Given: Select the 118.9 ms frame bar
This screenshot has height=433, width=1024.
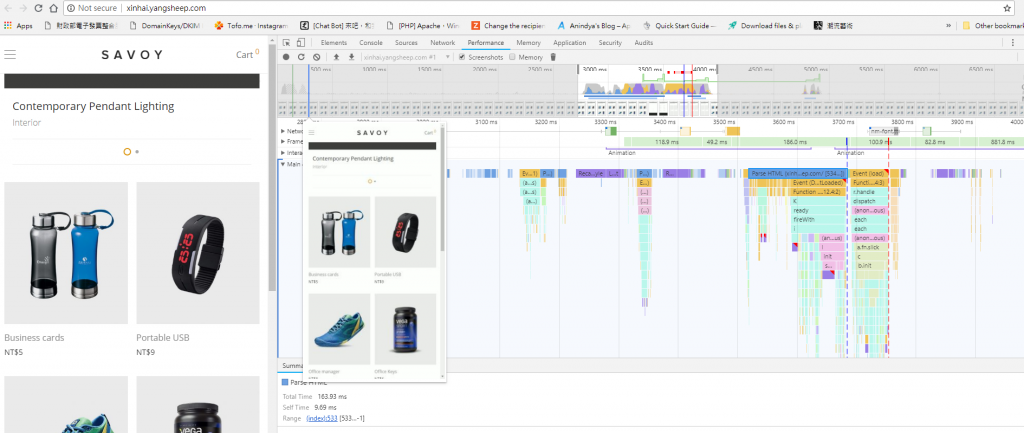Looking at the screenshot, I should pyautogui.click(x=667, y=142).
